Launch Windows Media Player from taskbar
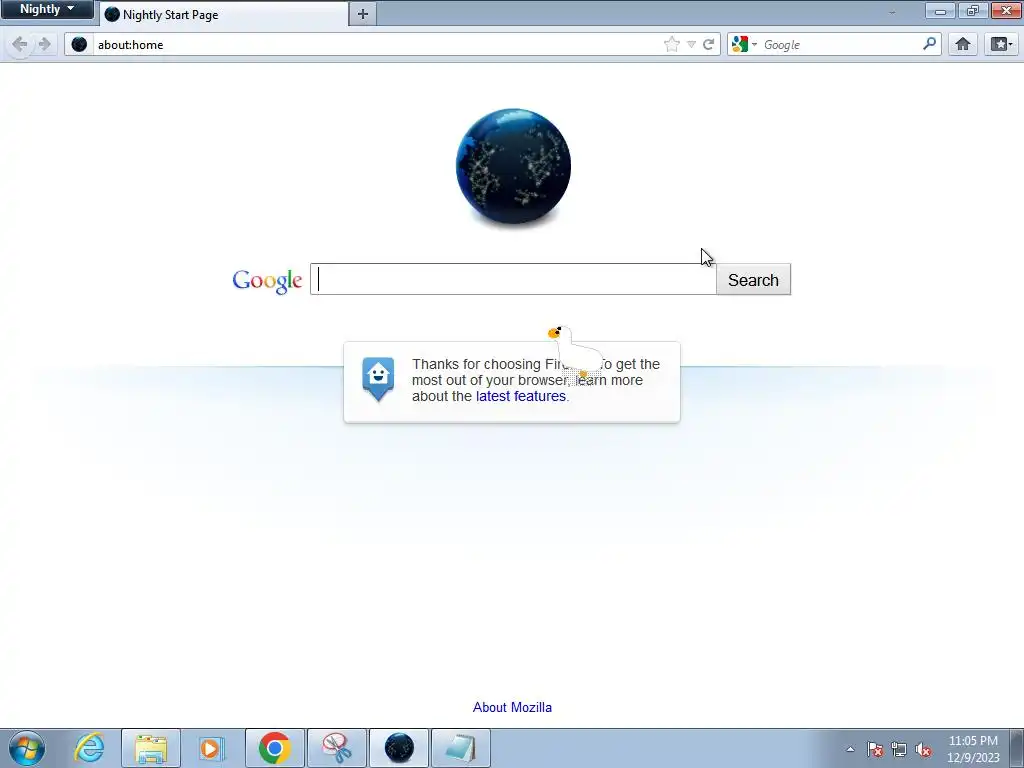 pos(211,748)
